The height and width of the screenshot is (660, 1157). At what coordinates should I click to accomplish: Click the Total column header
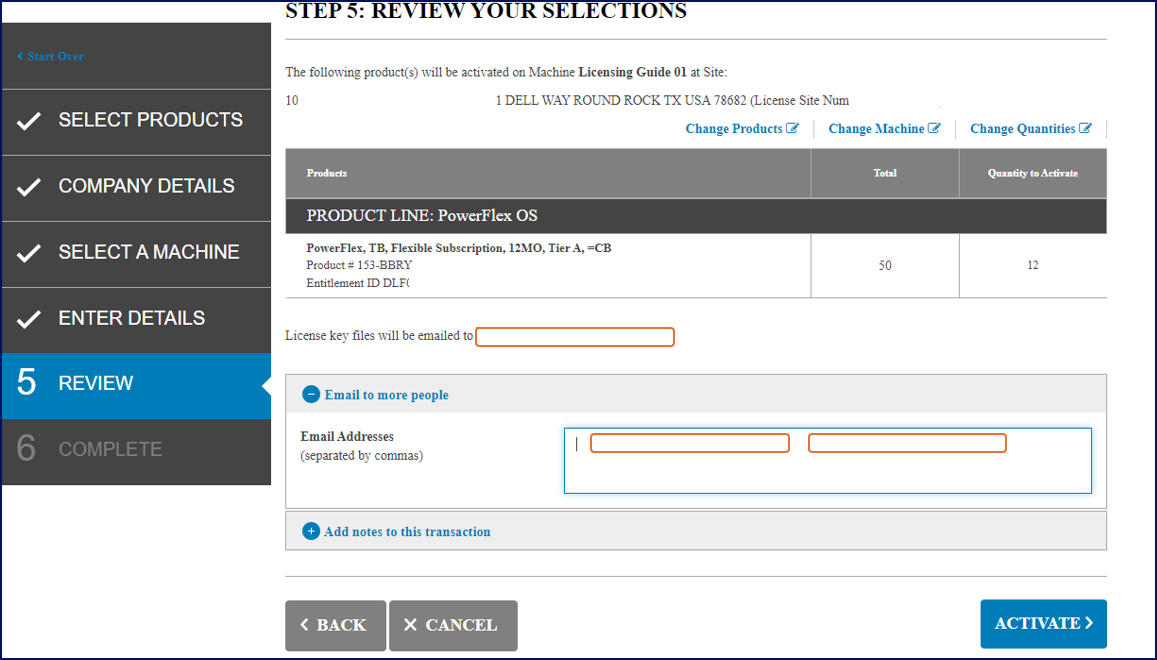[885, 173]
